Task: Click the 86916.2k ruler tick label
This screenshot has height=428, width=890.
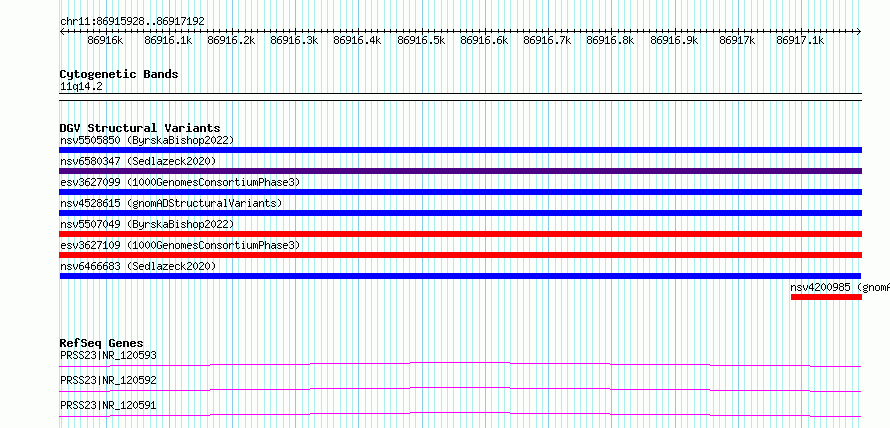Action: [232, 40]
